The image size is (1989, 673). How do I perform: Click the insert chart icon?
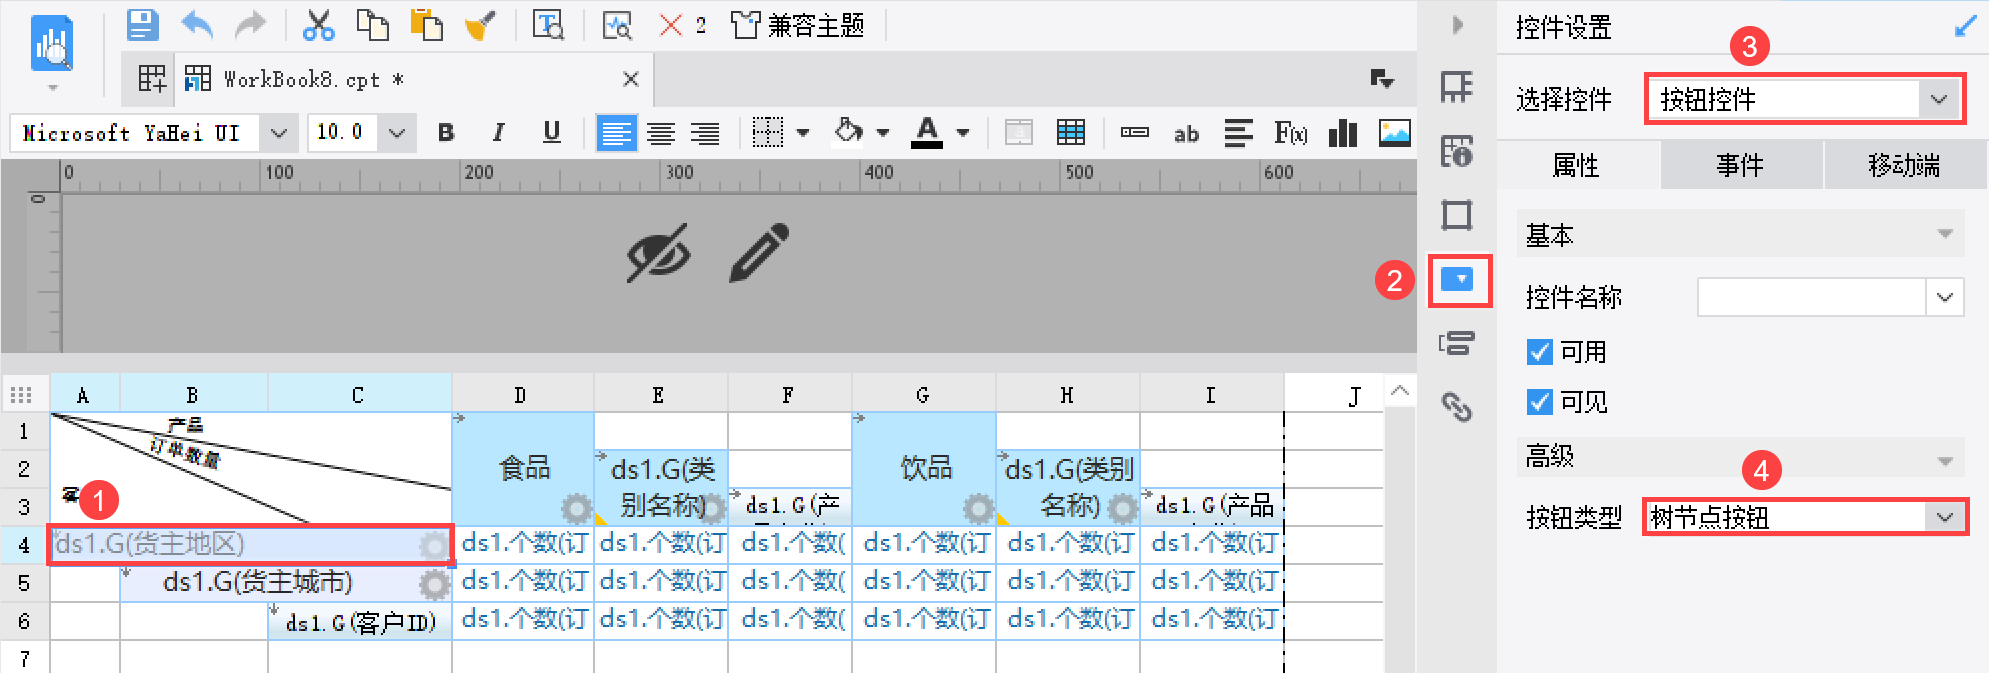pos(1342,132)
